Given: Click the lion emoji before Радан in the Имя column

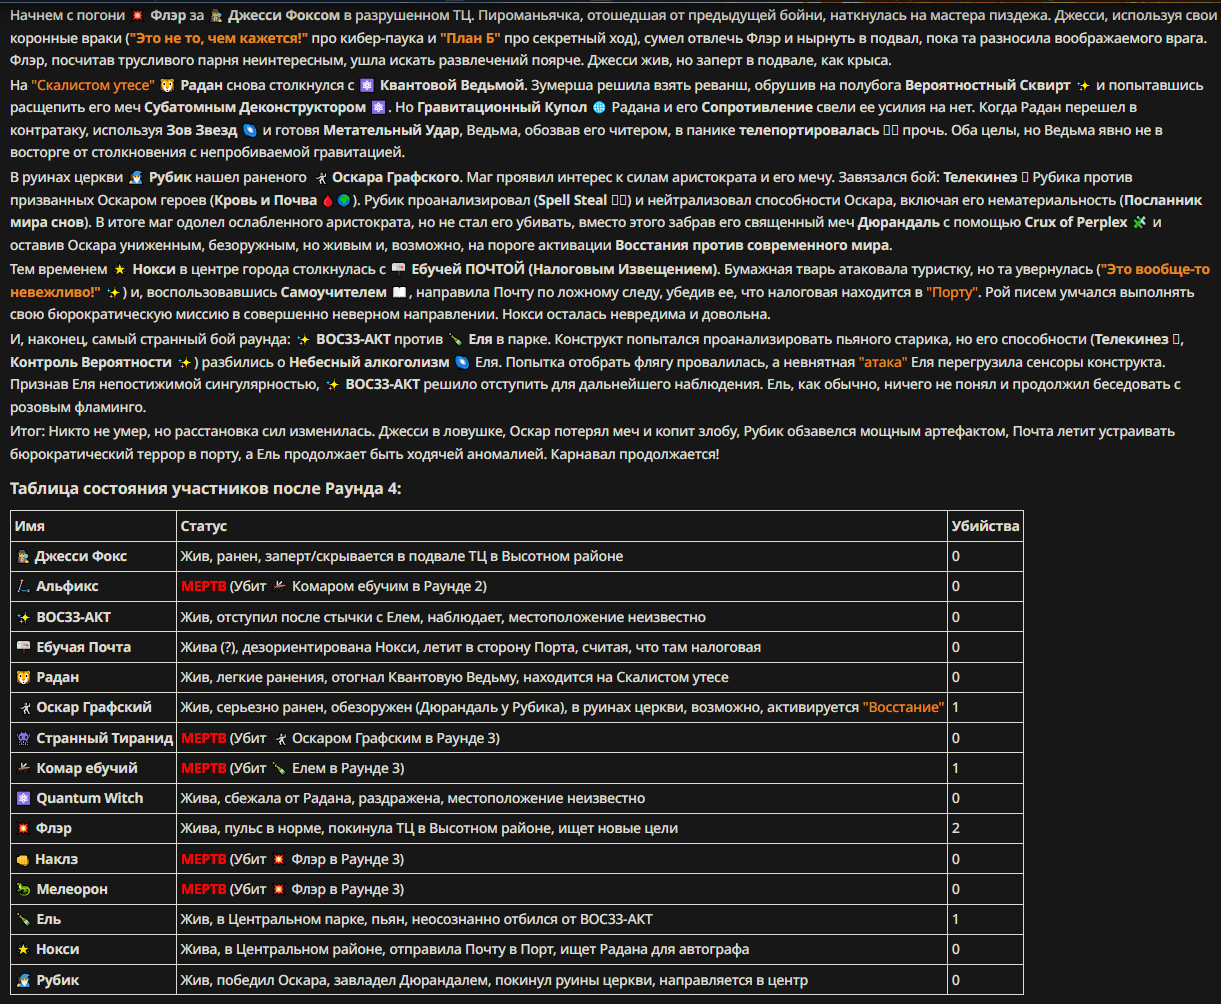Looking at the screenshot, I should click(22, 677).
